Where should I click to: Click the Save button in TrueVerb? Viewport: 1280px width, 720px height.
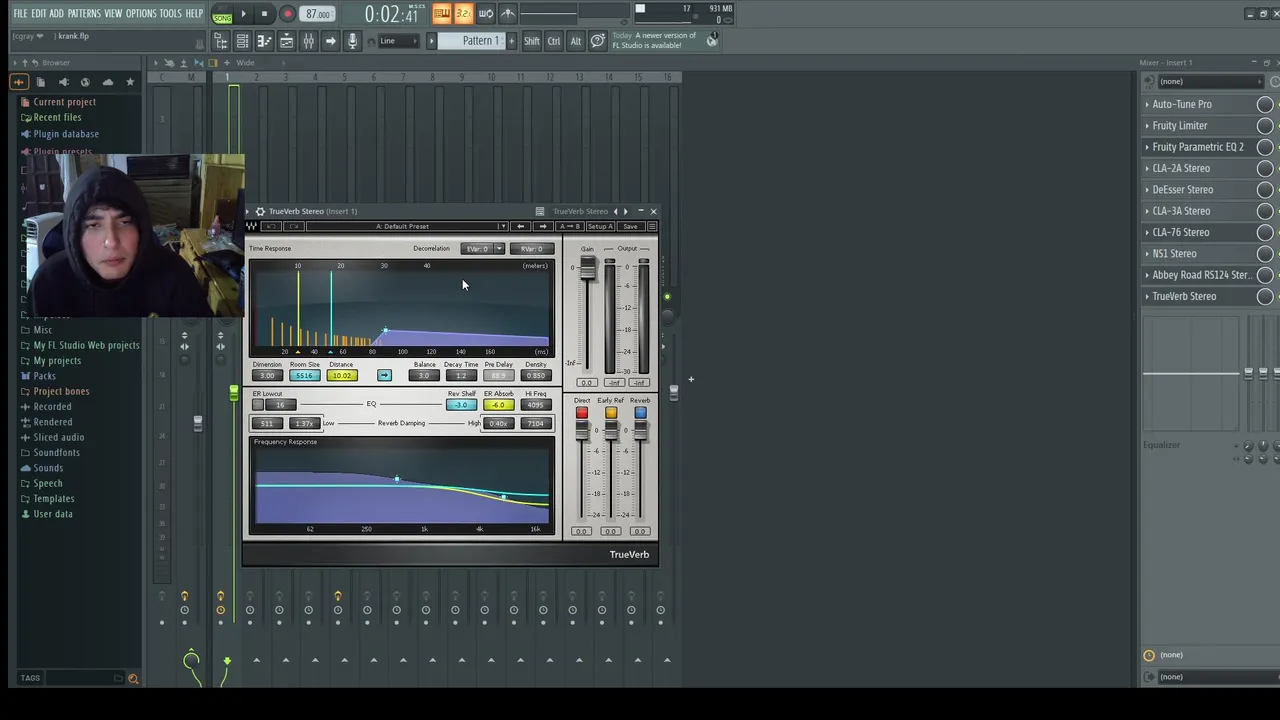point(630,226)
